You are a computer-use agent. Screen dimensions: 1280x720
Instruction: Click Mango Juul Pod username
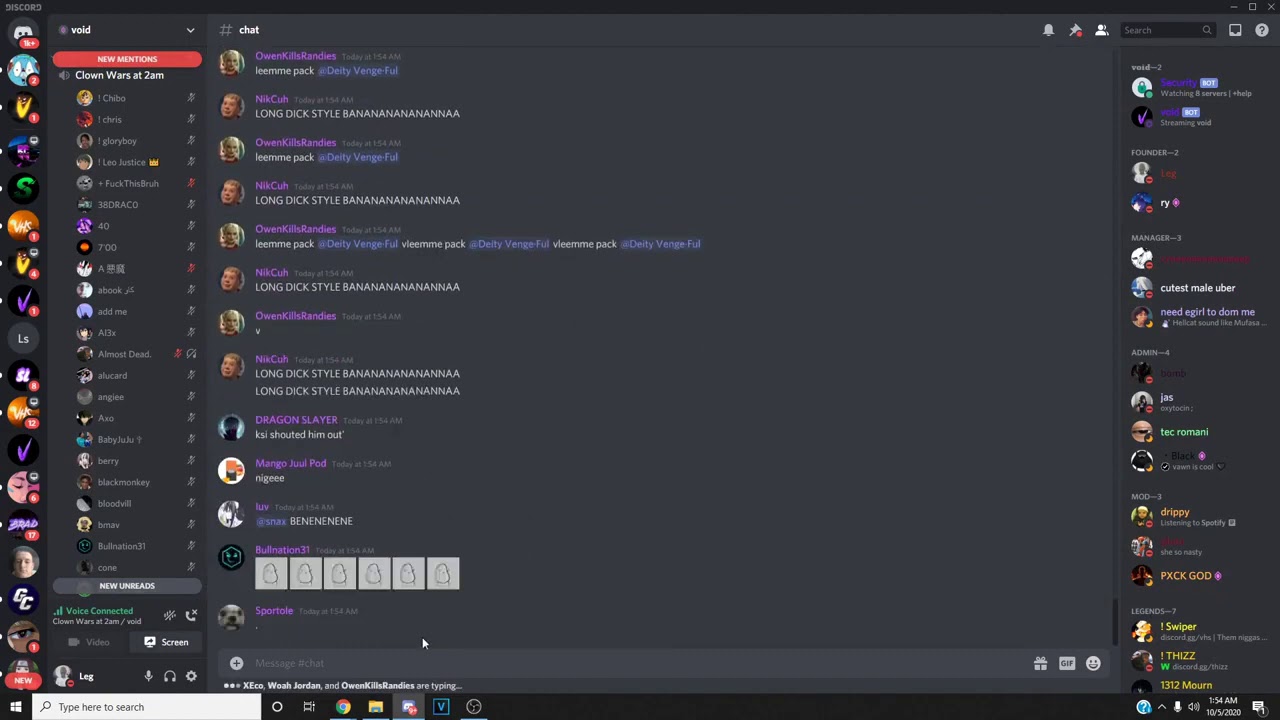pos(290,463)
